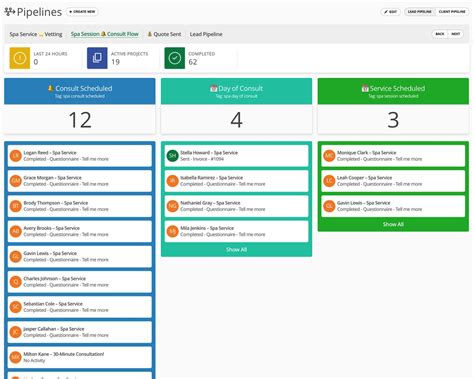Click Nathaniel Gray's NG avatar

tap(172, 206)
